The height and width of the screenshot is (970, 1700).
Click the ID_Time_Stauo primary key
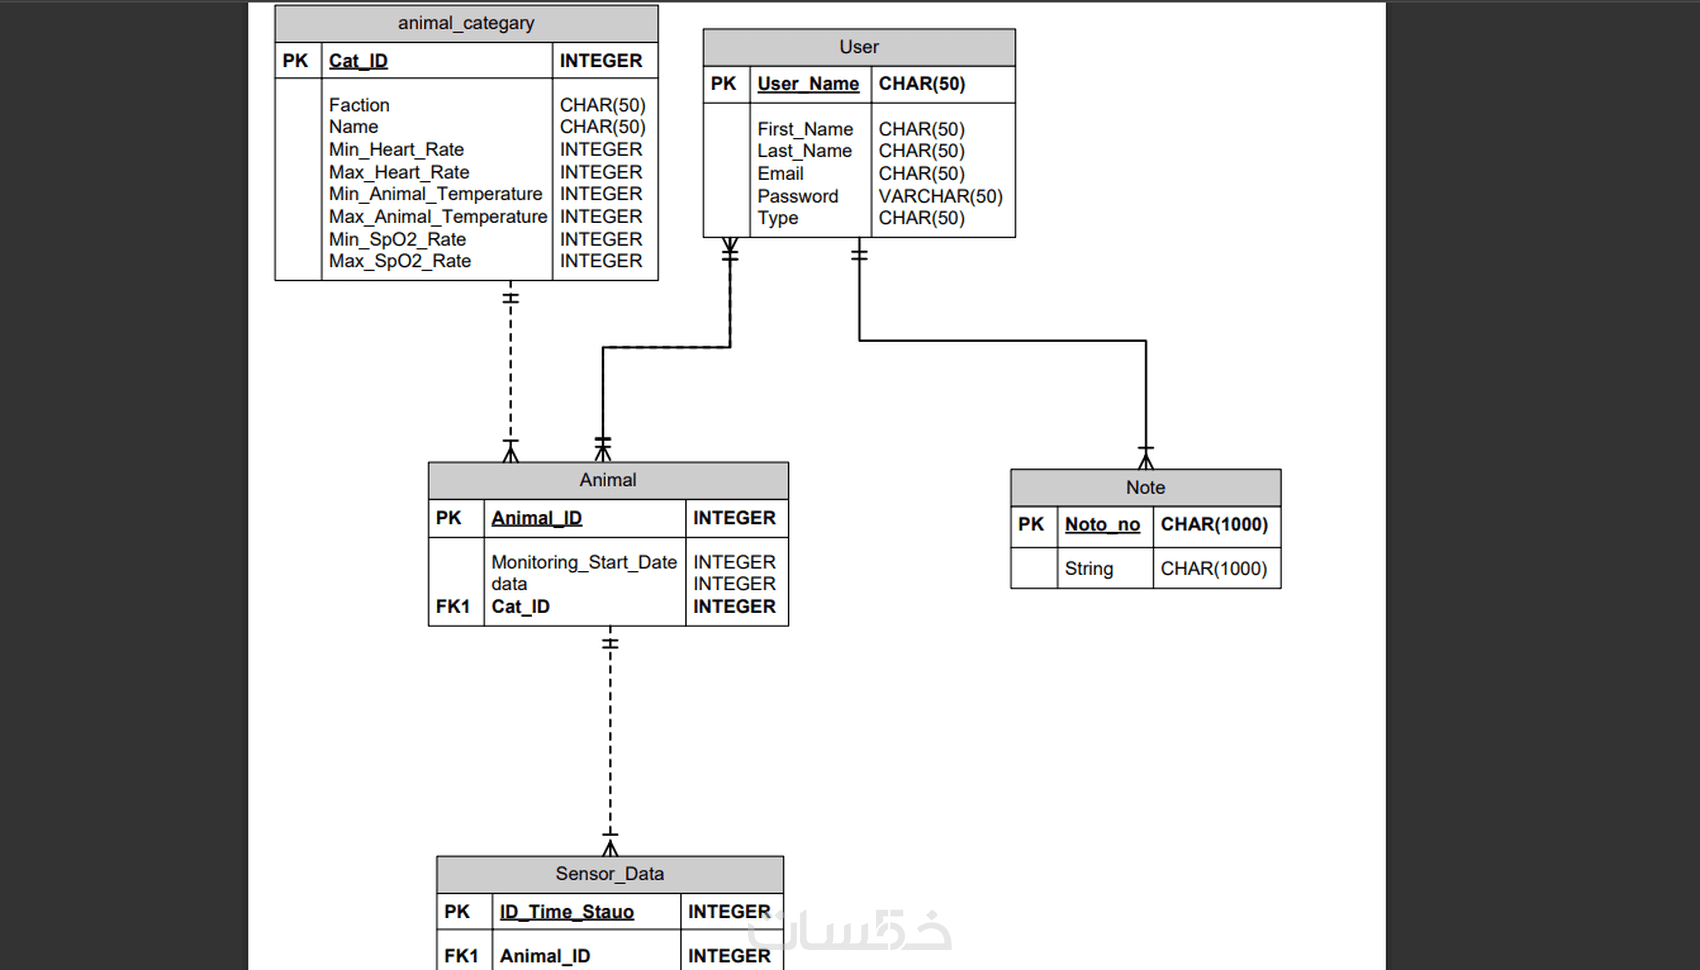pos(565,911)
